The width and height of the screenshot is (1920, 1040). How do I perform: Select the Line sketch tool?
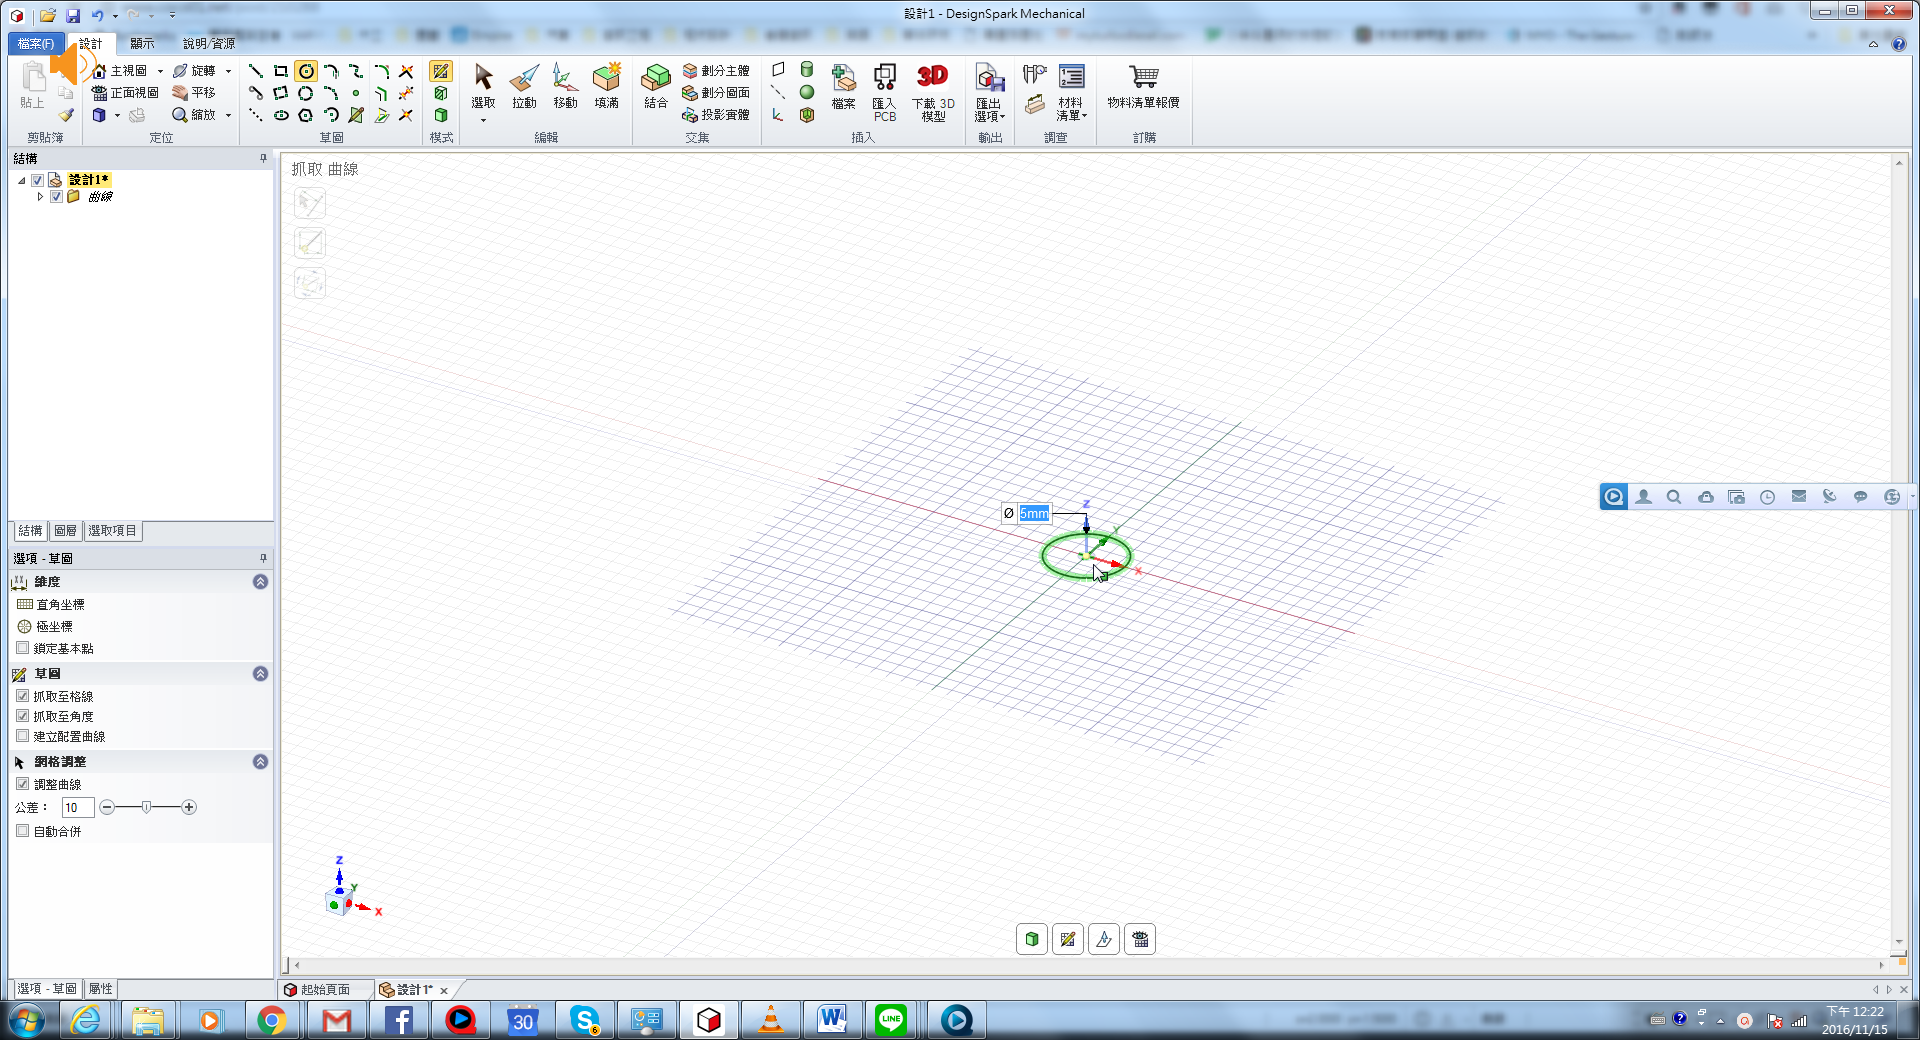click(x=256, y=71)
